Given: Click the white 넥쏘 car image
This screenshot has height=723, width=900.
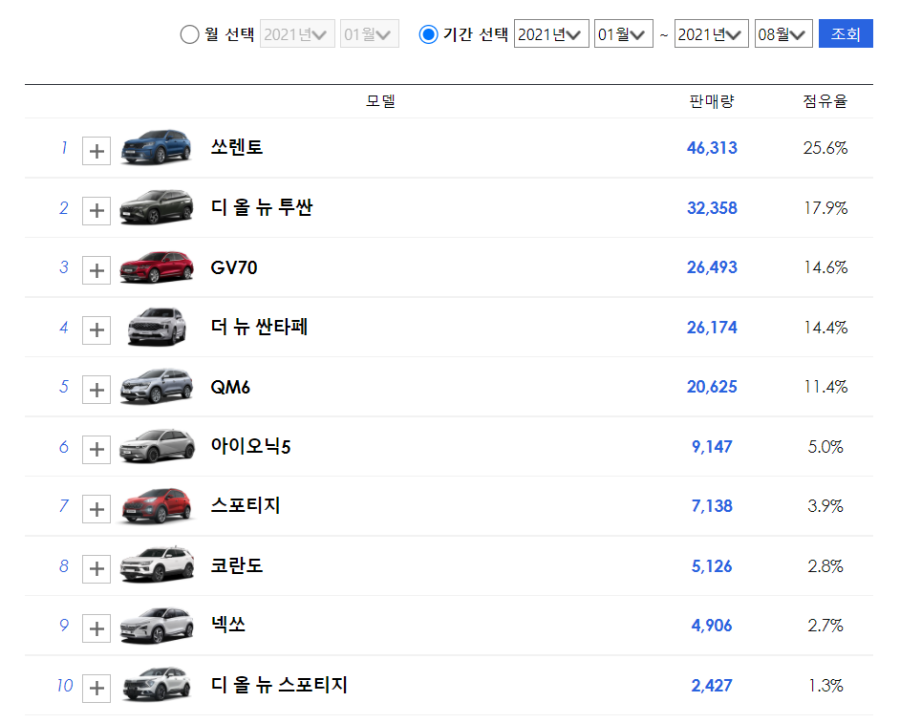Looking at the screenshot, I should pos(156,625).
